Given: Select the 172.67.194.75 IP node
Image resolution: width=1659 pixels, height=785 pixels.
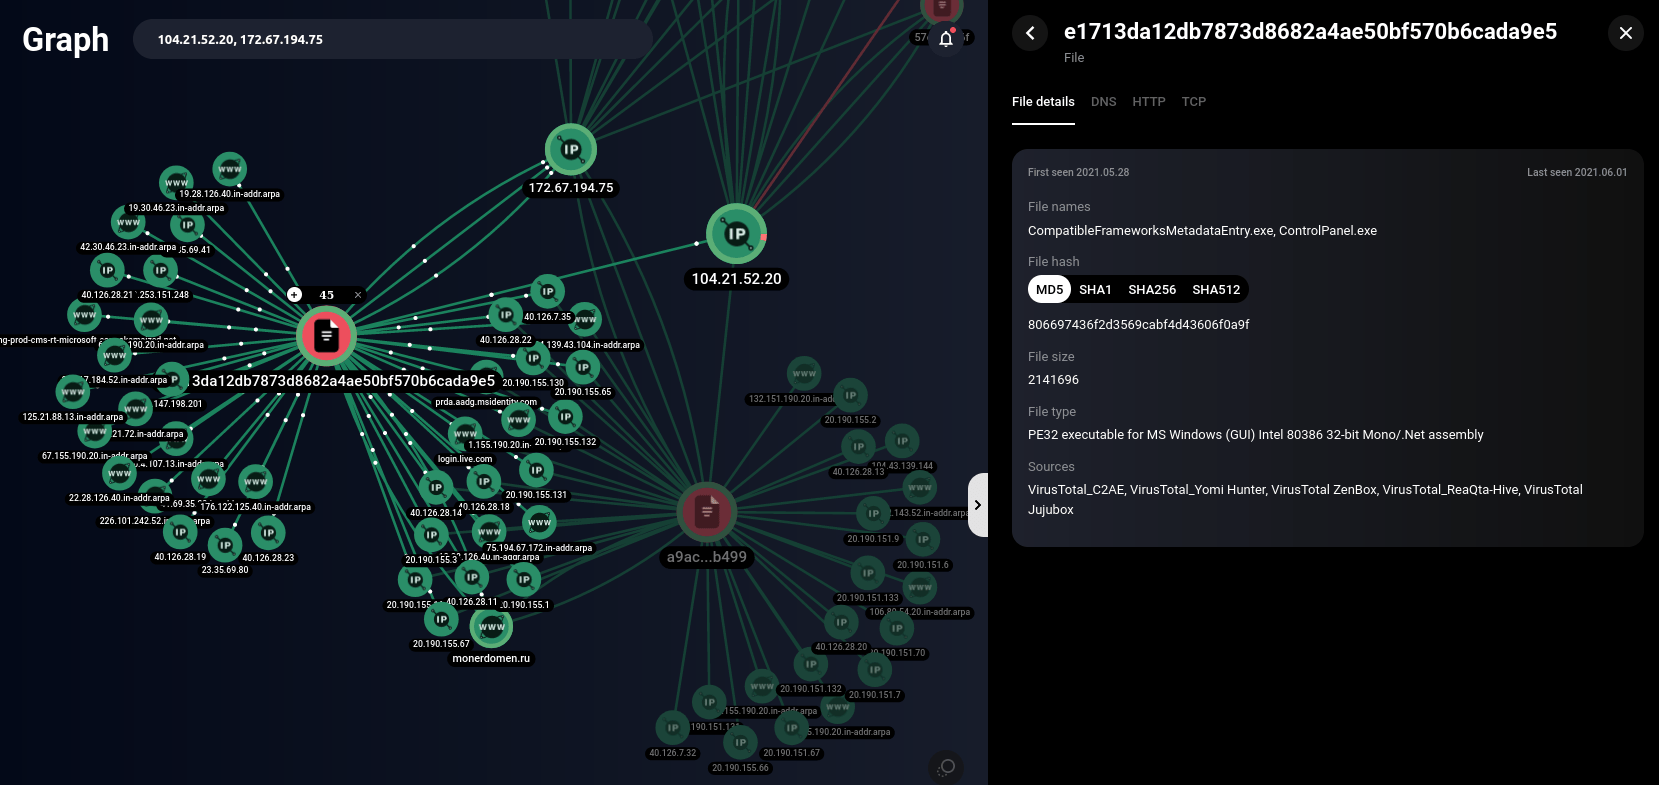Looking at the screenshot, I should pos(571,149).
